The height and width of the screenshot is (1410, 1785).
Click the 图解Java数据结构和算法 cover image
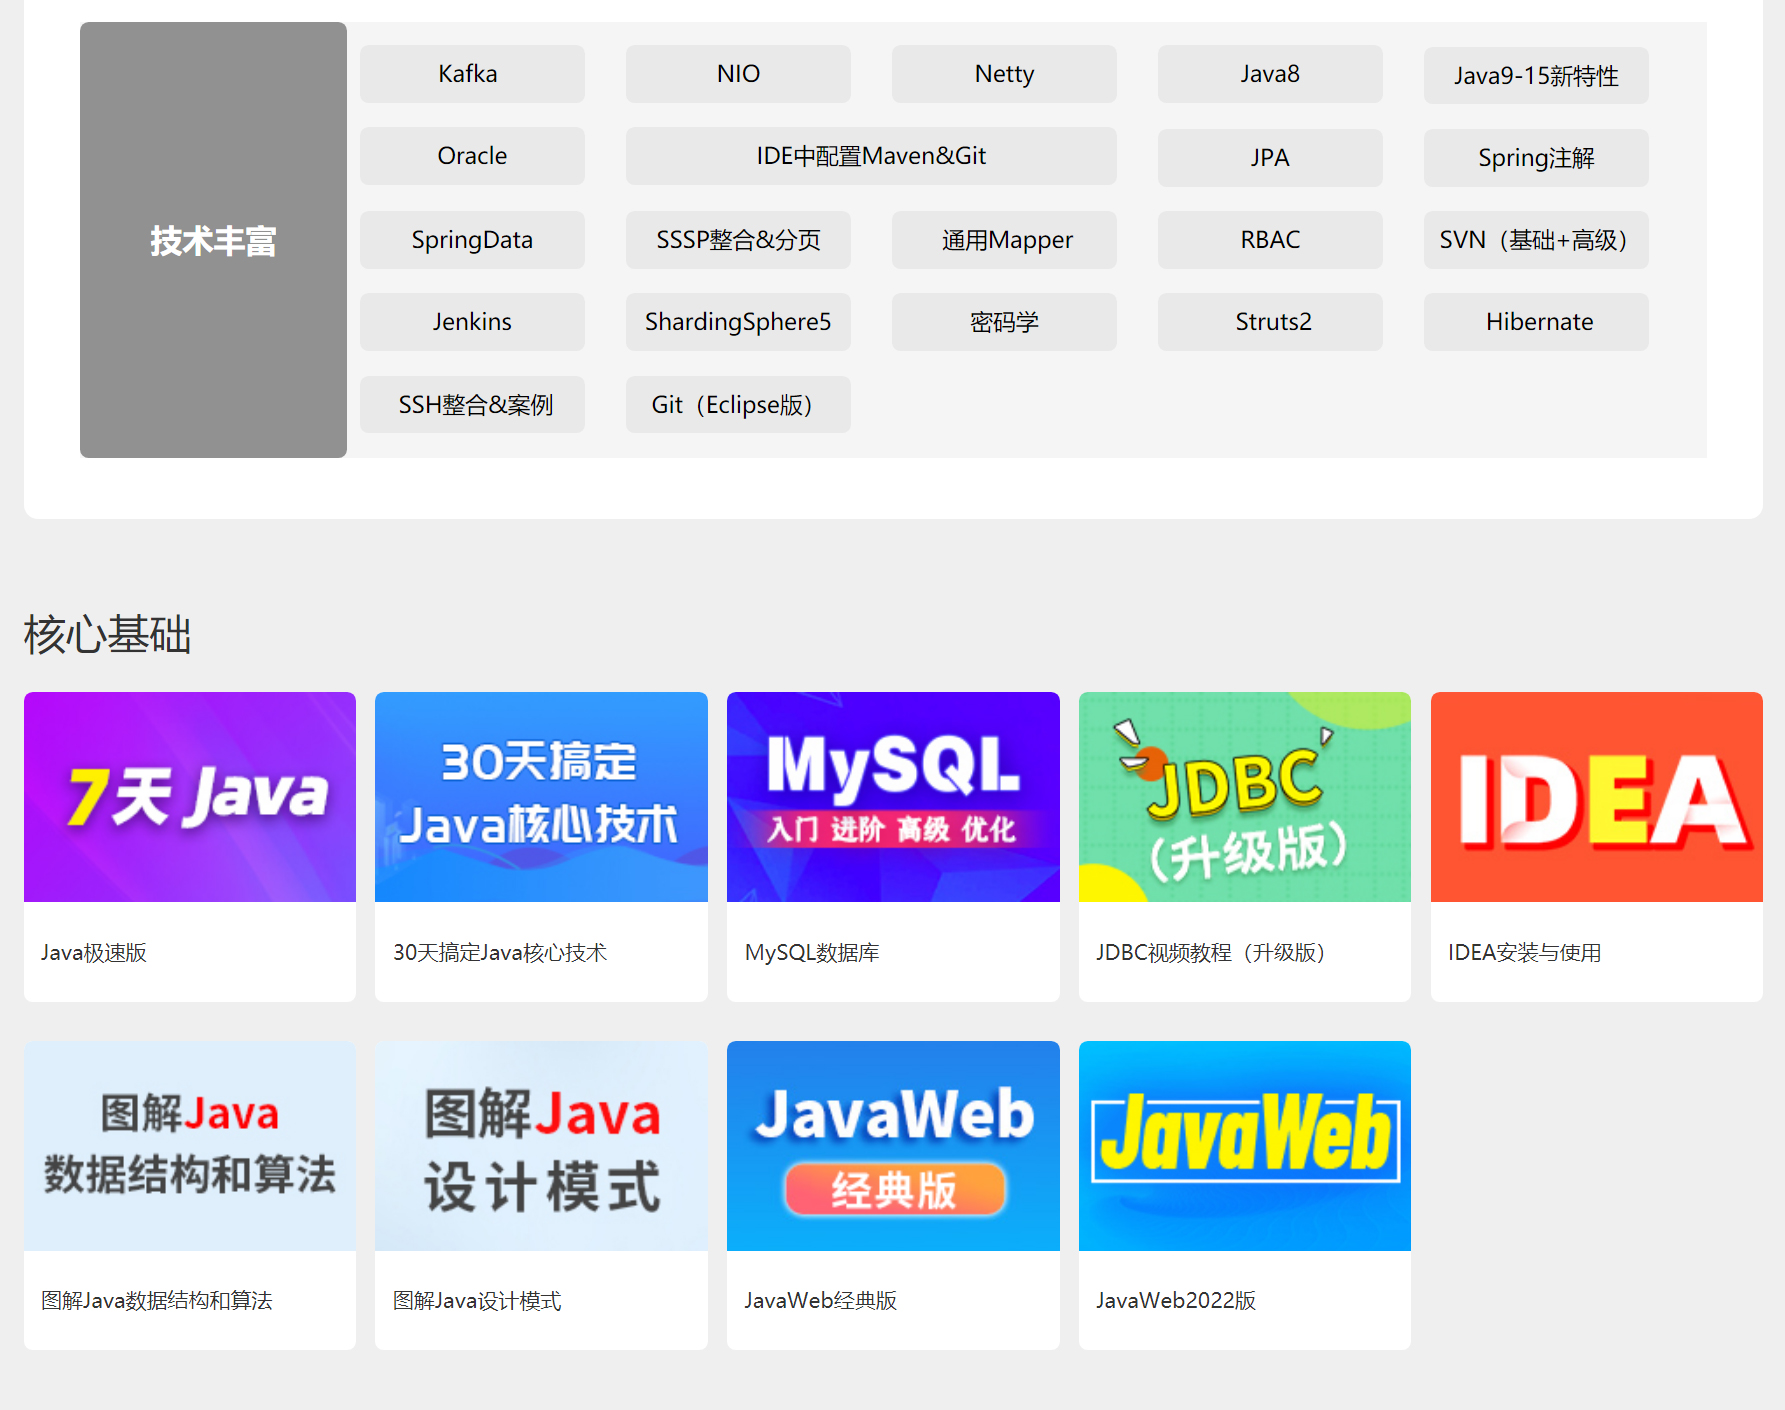point(190,1146)
